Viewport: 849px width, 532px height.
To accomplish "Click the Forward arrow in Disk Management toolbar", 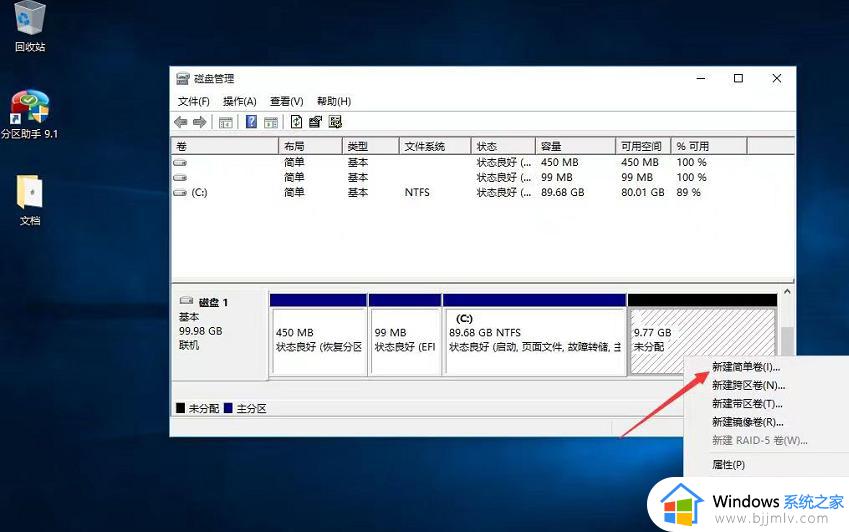I will click(200, 122).
